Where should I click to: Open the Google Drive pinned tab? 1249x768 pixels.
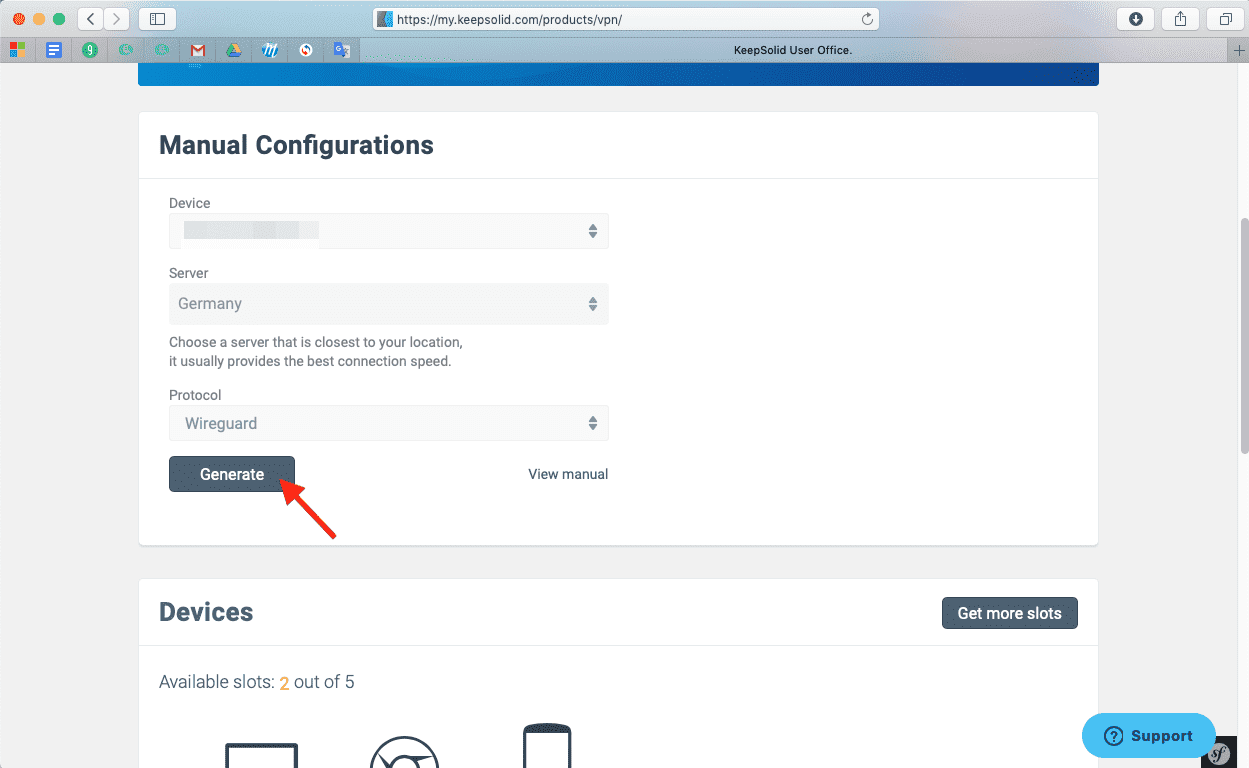tap(233, 50)
